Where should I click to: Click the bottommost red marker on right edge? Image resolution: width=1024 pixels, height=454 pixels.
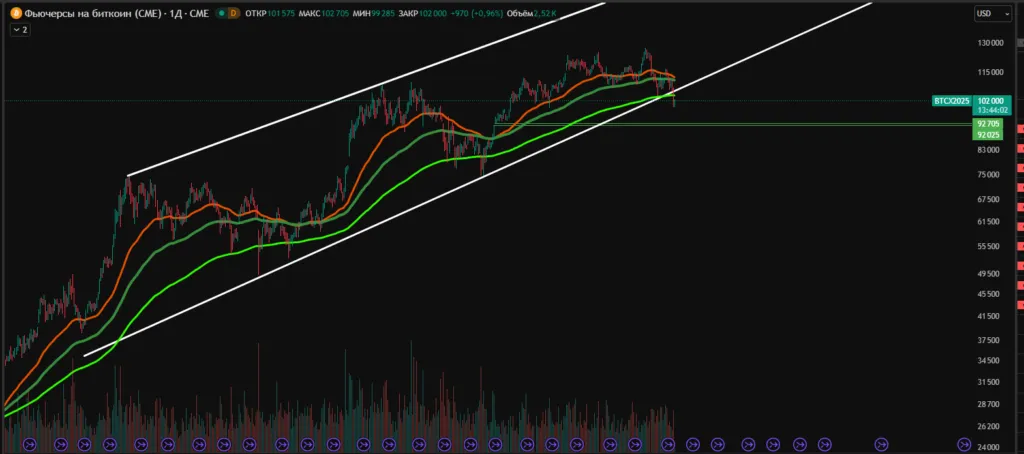(x=1020, y=304)
